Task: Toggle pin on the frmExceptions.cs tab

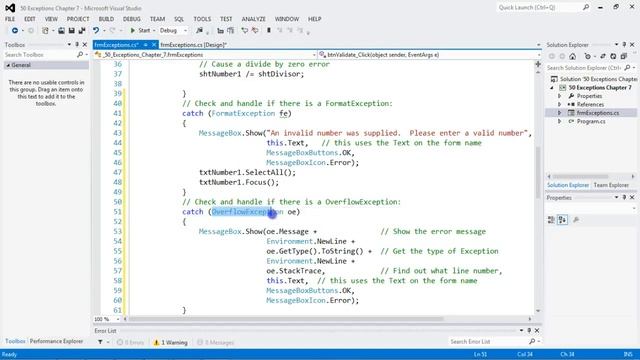Action: click(x=145, y=45)
